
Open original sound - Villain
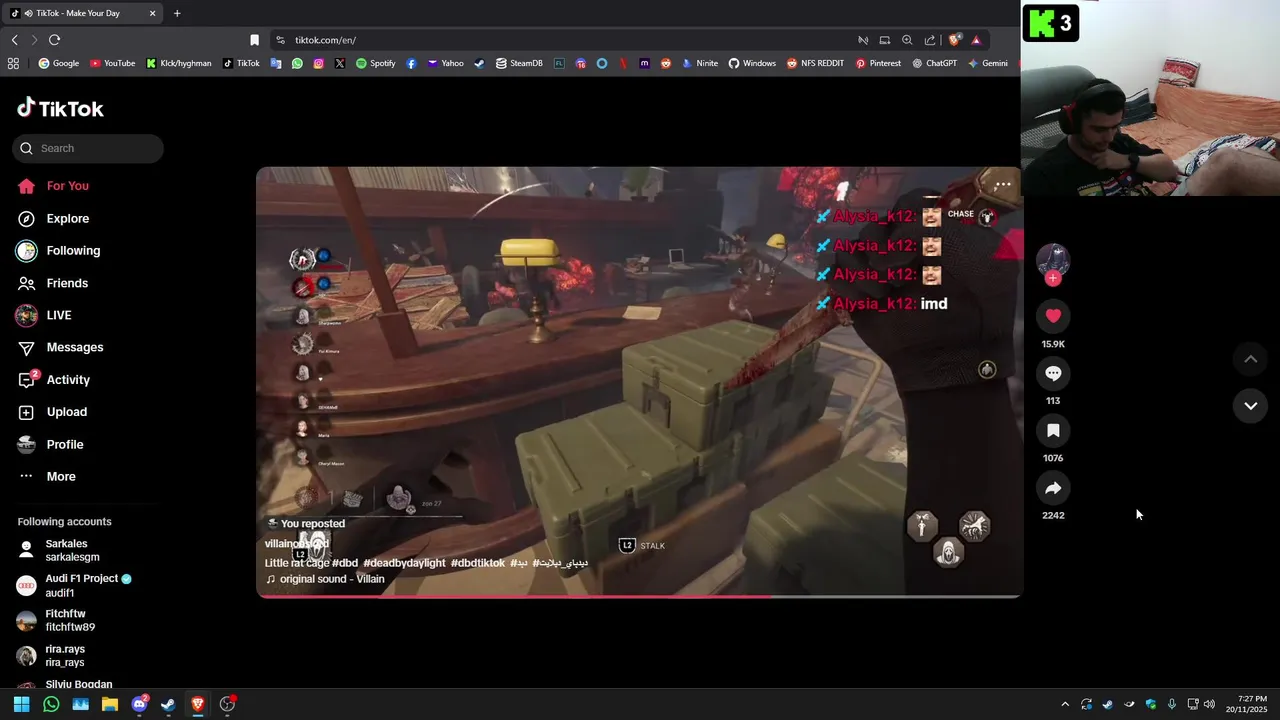tap(325, 579)
